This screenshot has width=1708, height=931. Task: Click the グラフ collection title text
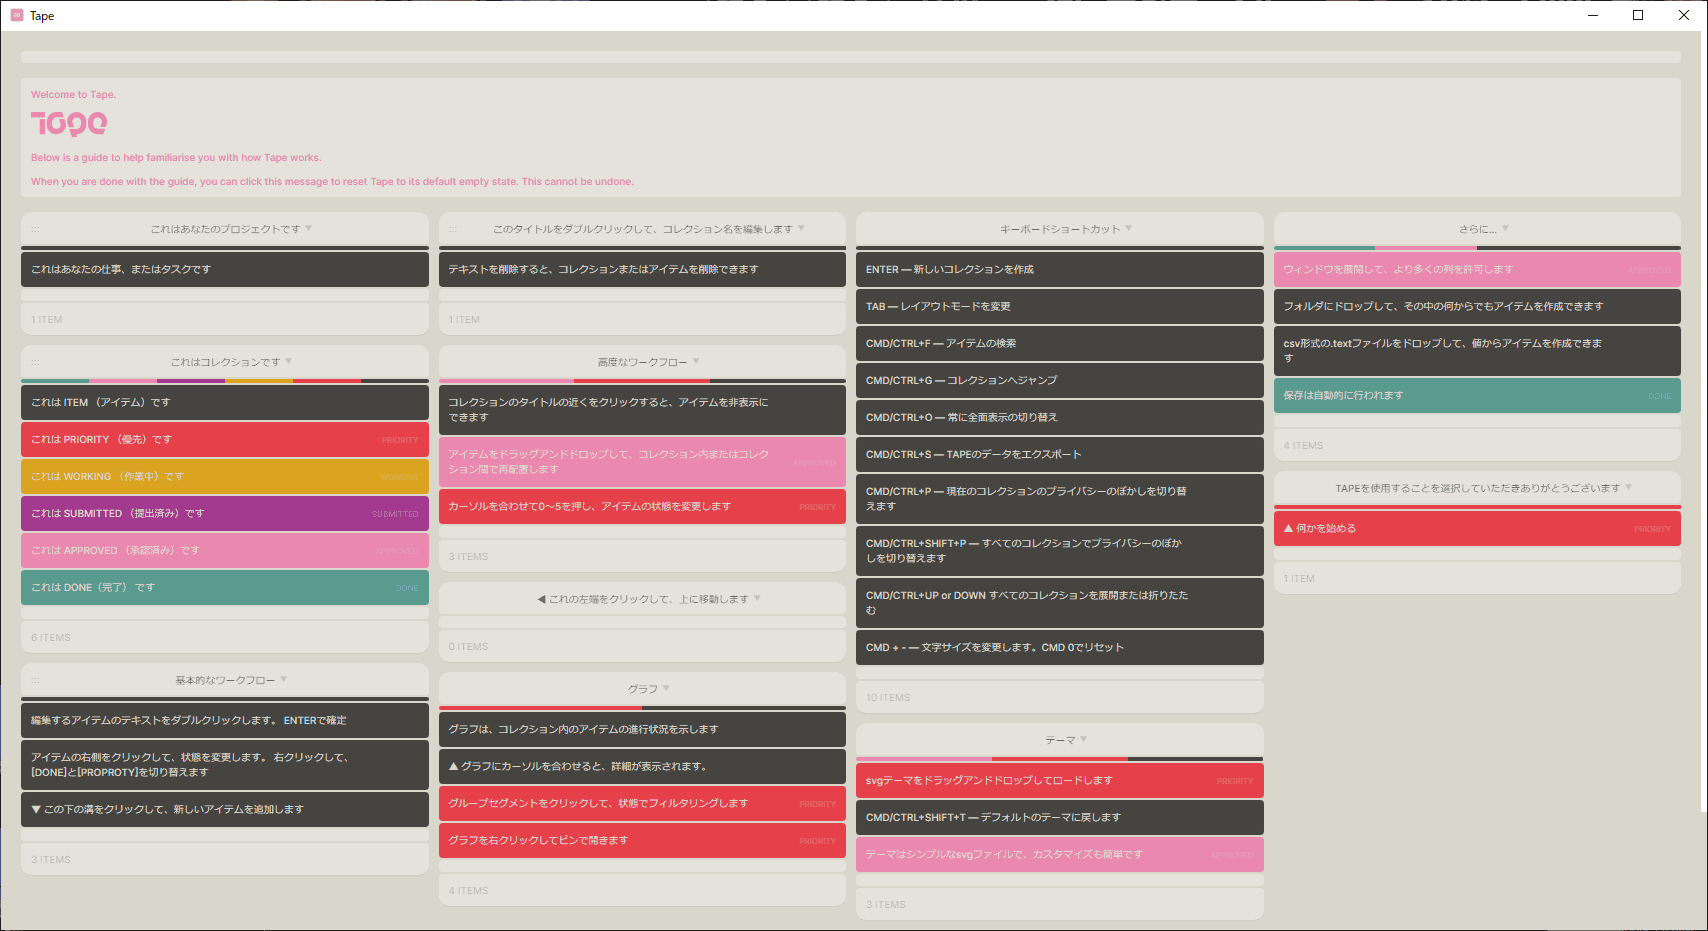[642, 689]
